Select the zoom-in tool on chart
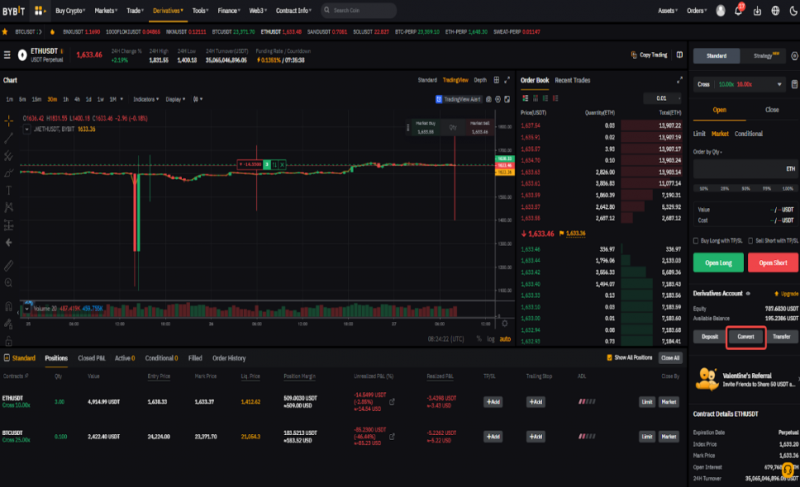This screenshot has width=800, height=487. tap(9, 283)
